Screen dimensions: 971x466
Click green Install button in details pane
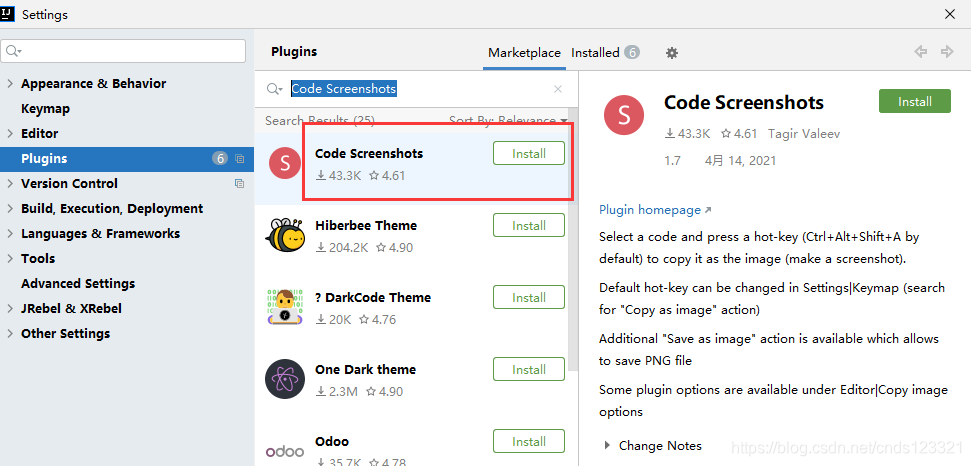915,101
